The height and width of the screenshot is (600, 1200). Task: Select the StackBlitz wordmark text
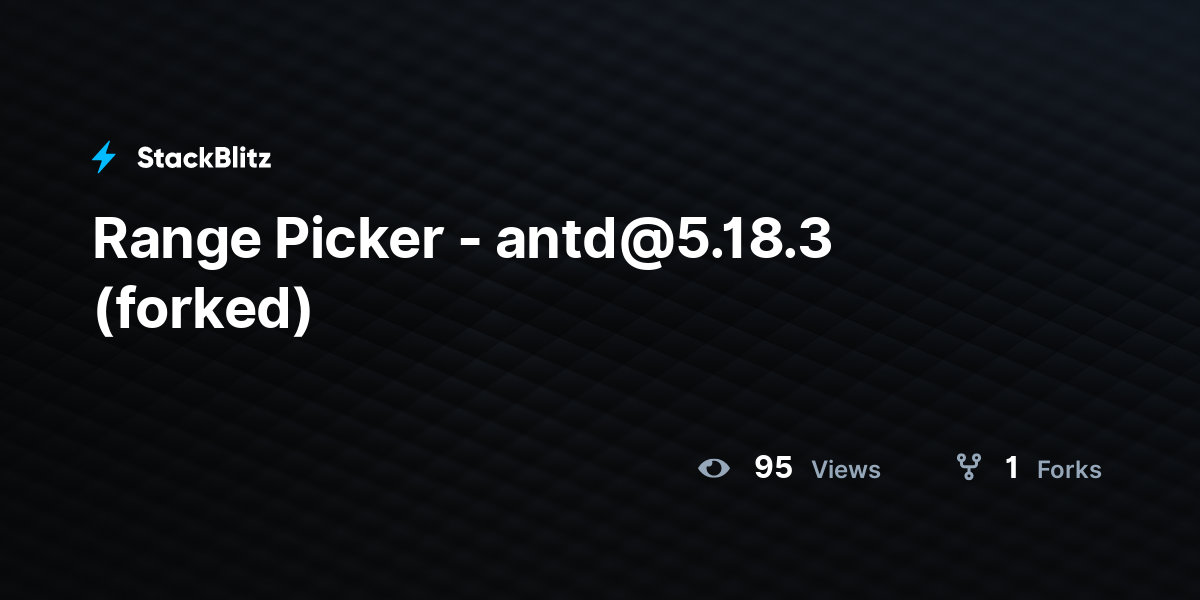(x=204, y=157)
